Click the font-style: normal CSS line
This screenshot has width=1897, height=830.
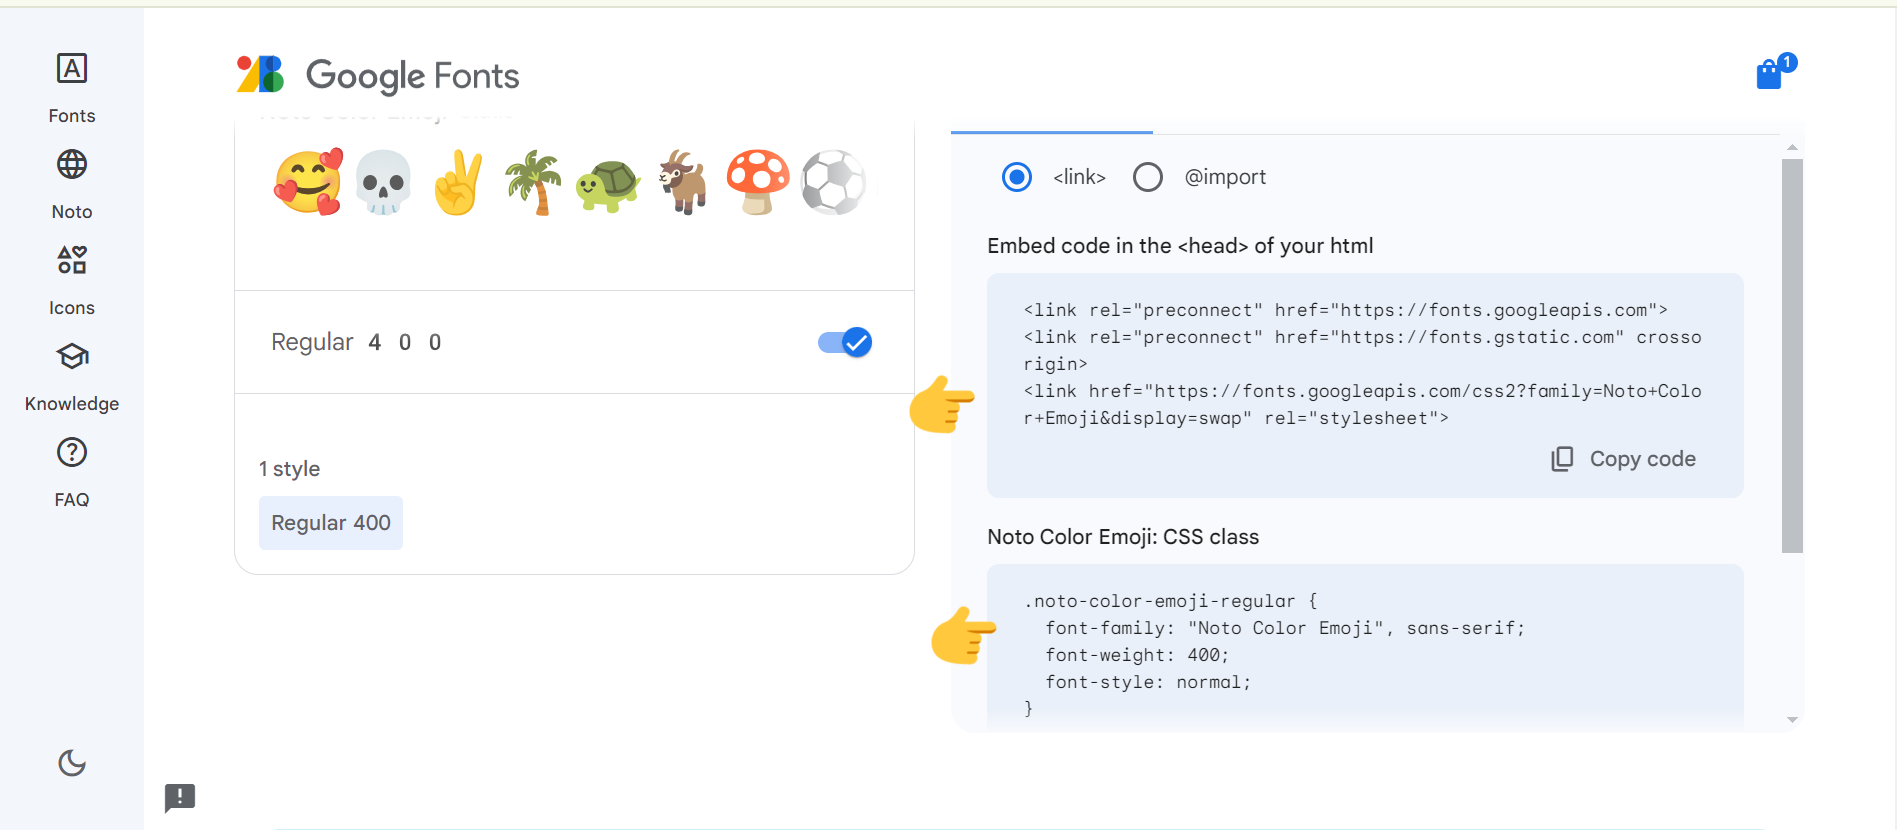pyautogui.click(x=1148, y=682)
